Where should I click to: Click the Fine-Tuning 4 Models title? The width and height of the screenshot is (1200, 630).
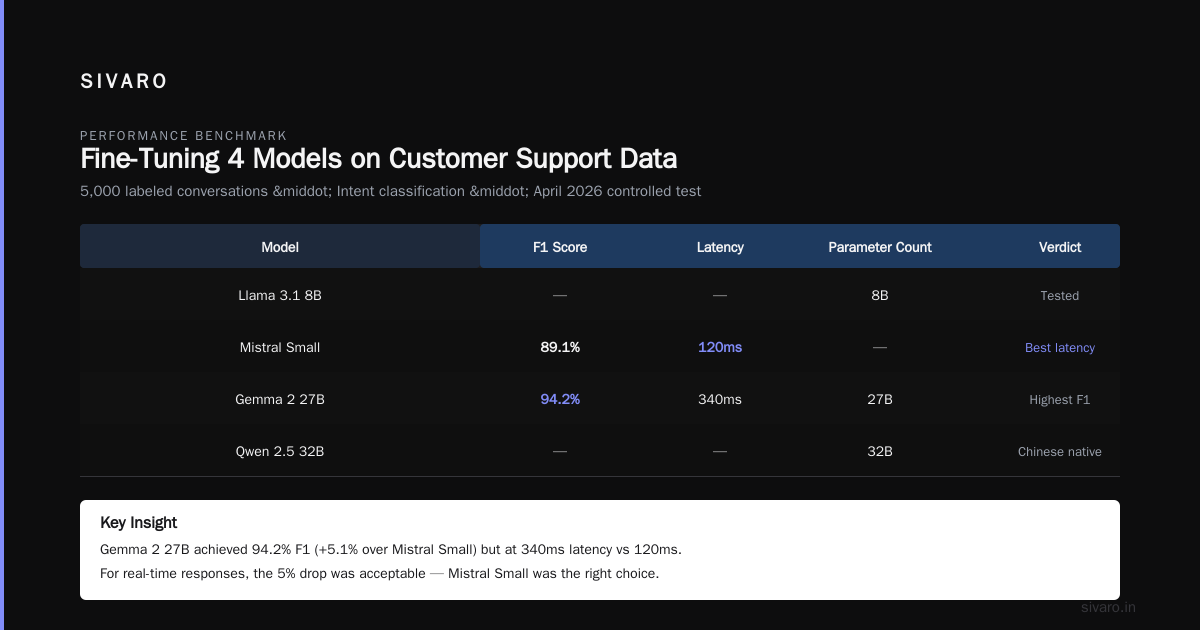[x=378, y=159]
